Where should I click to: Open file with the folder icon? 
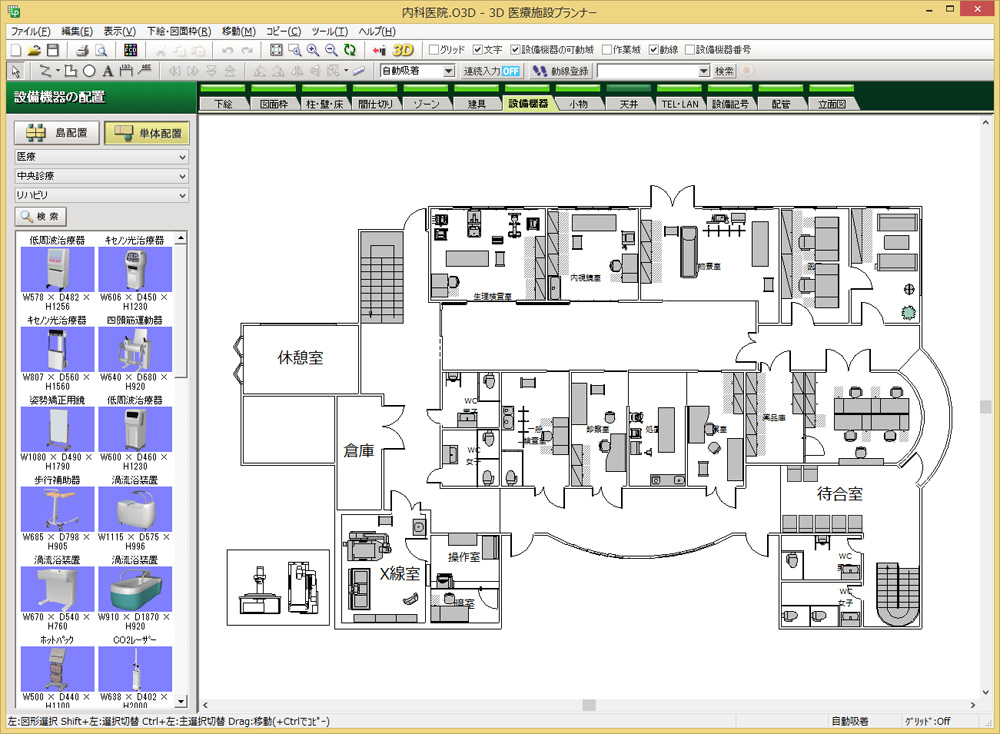click(x=34, y=49)
